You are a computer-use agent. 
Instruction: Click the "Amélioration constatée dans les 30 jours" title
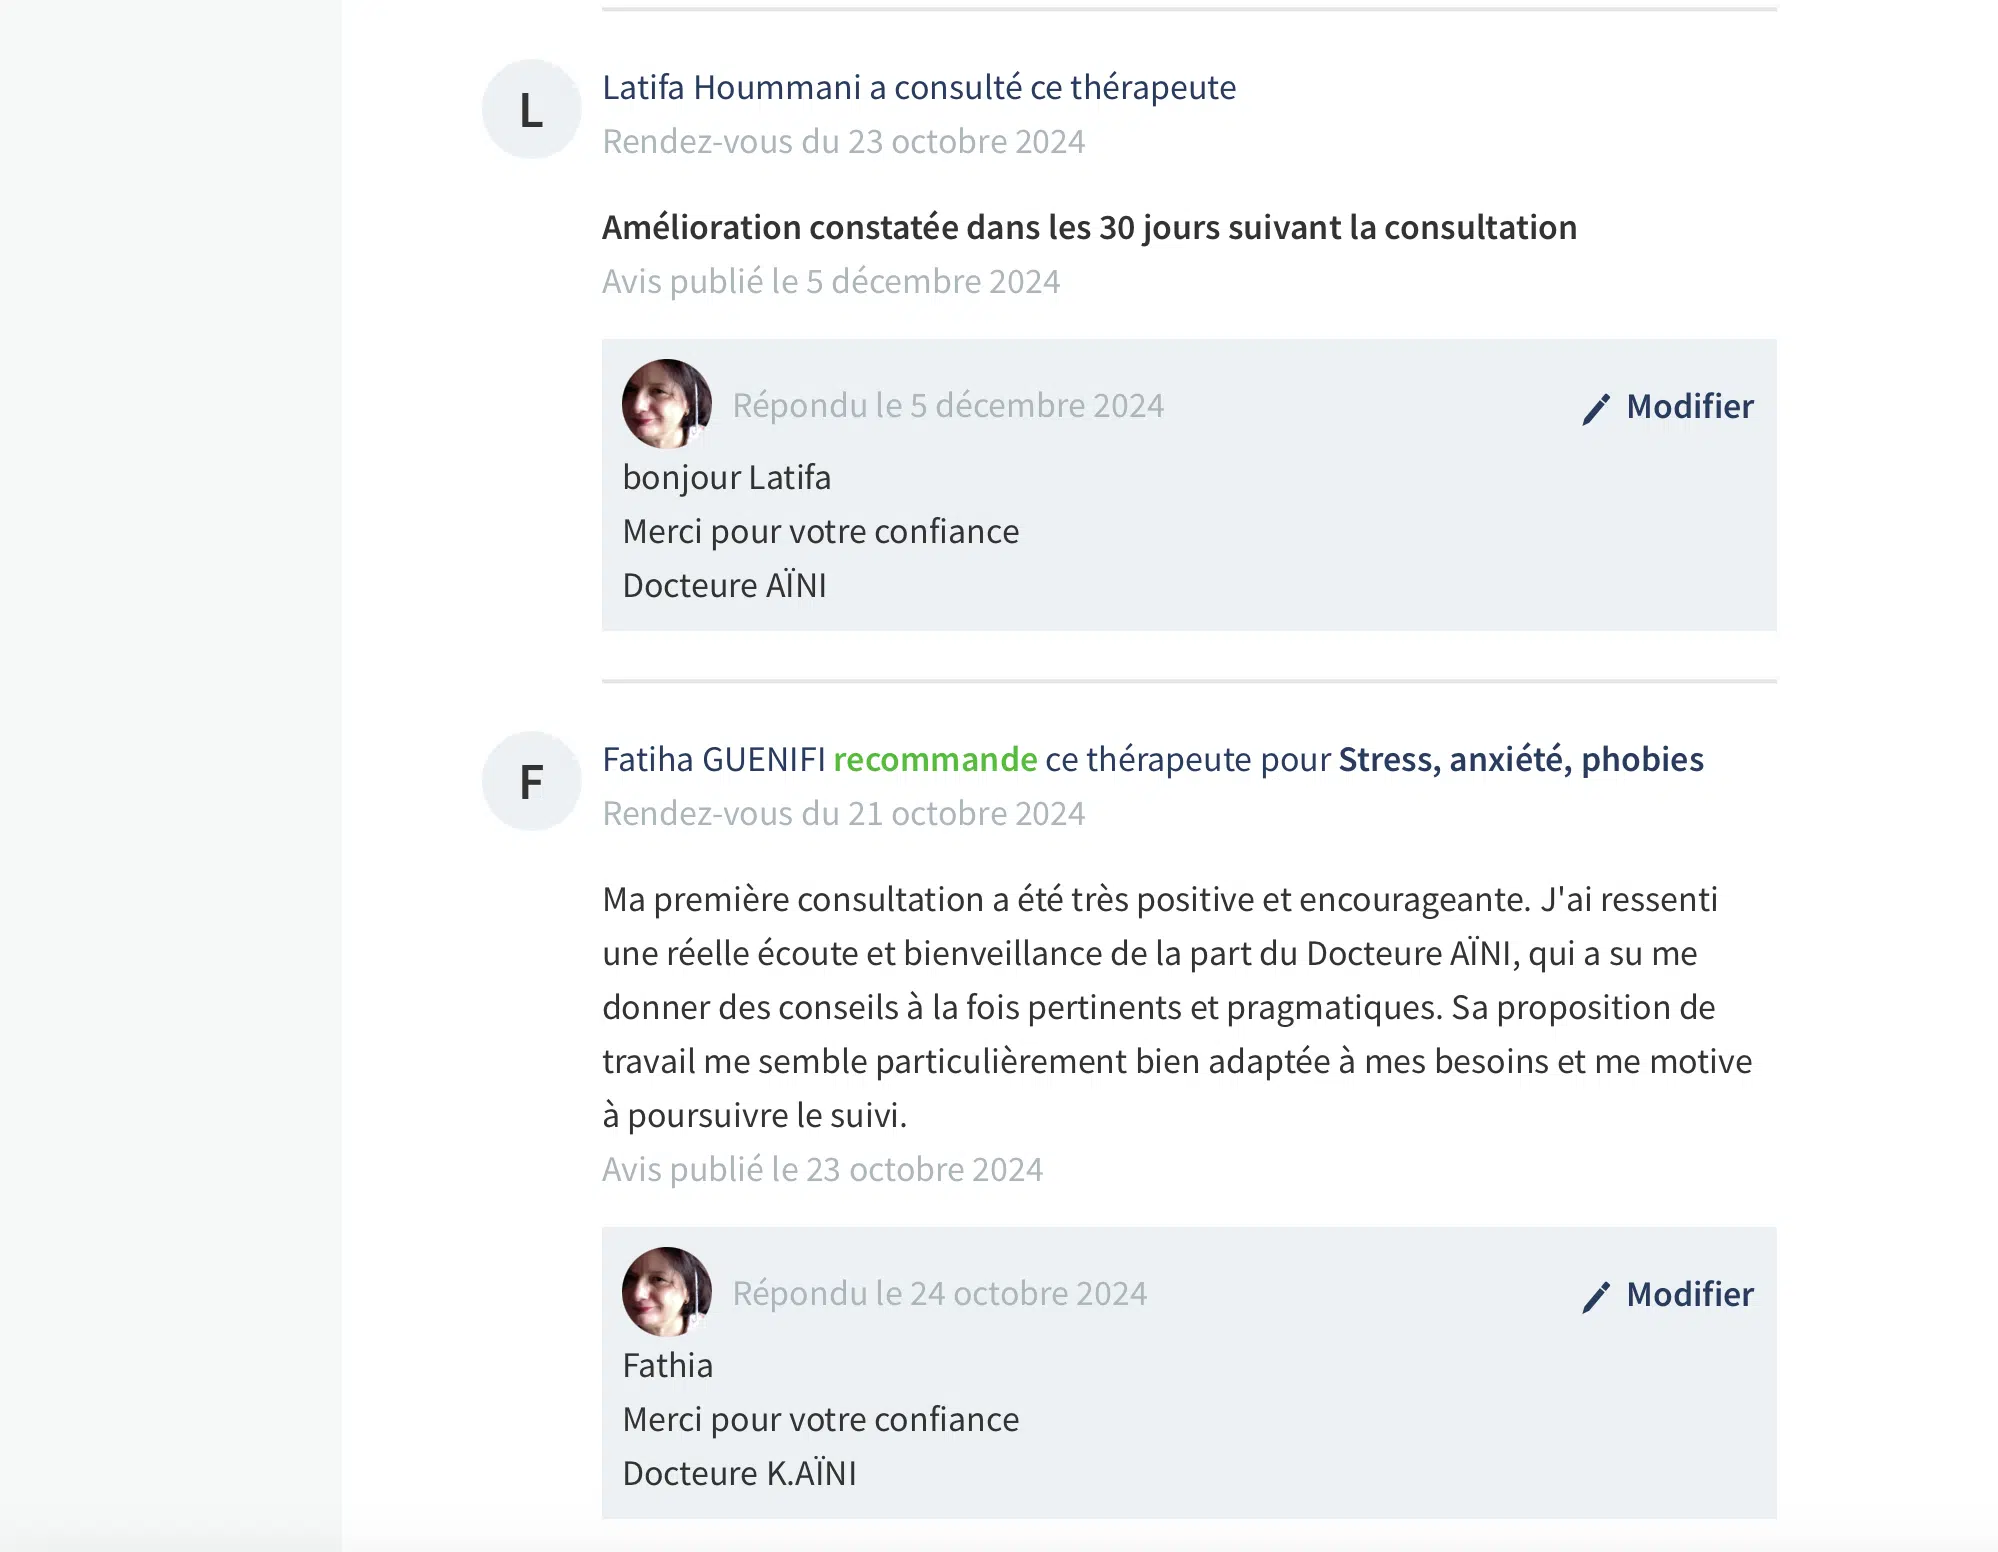[1089, 228]
